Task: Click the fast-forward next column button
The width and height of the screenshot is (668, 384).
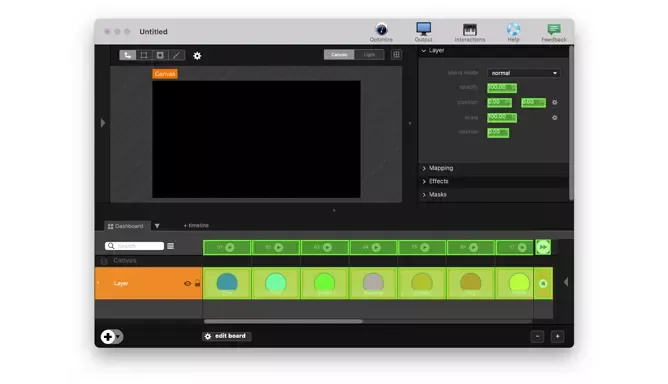Action: click(543, 247)
